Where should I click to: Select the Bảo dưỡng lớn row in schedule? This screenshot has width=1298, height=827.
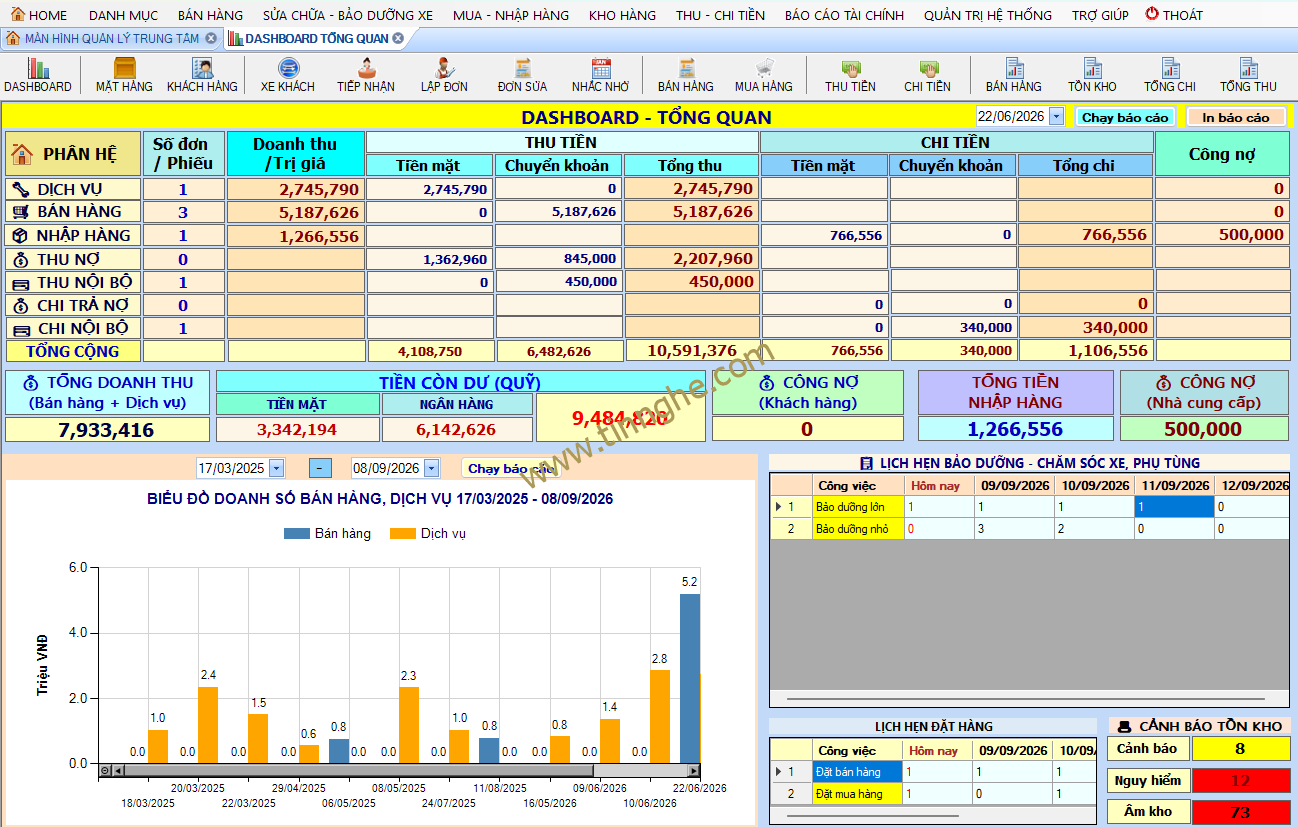tap(1030, 507)
